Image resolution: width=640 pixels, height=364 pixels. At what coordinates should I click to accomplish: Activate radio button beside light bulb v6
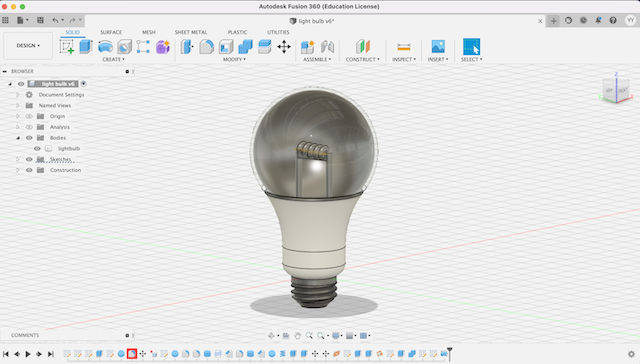coord(84,84)
